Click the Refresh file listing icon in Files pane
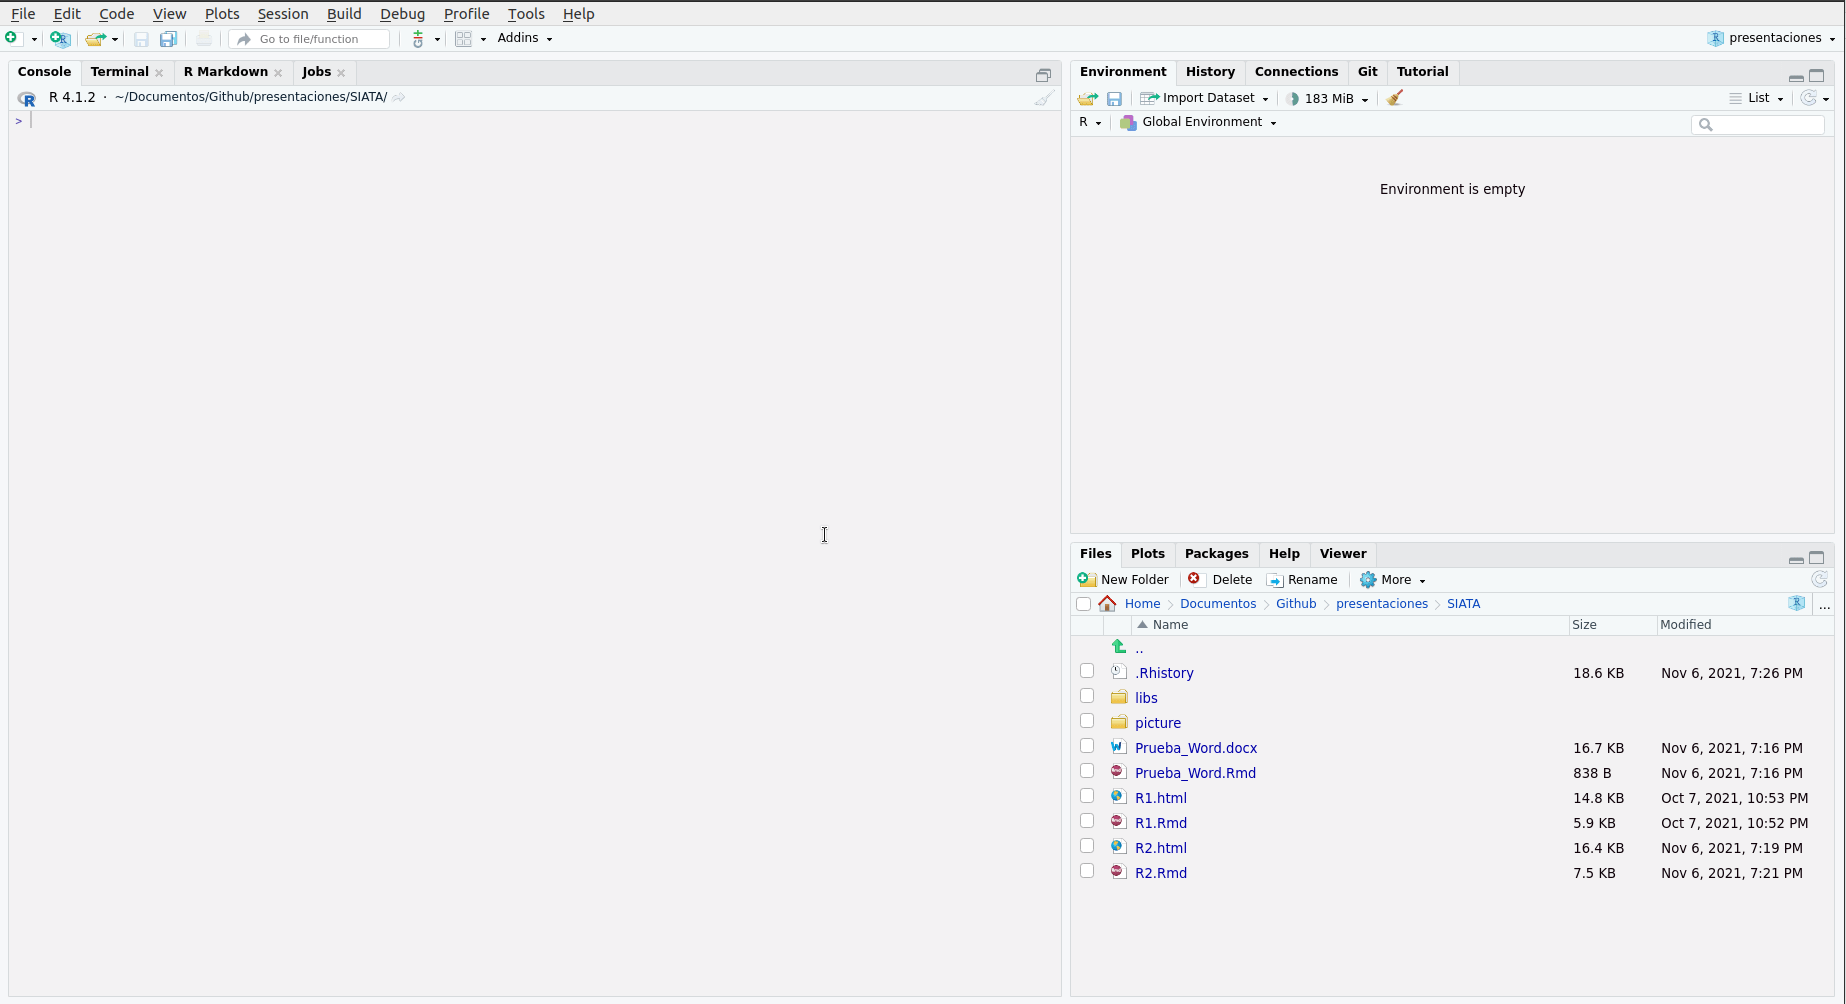Image resolution: width=1846 pixels, height=1004 pixels. point(1819,580)
